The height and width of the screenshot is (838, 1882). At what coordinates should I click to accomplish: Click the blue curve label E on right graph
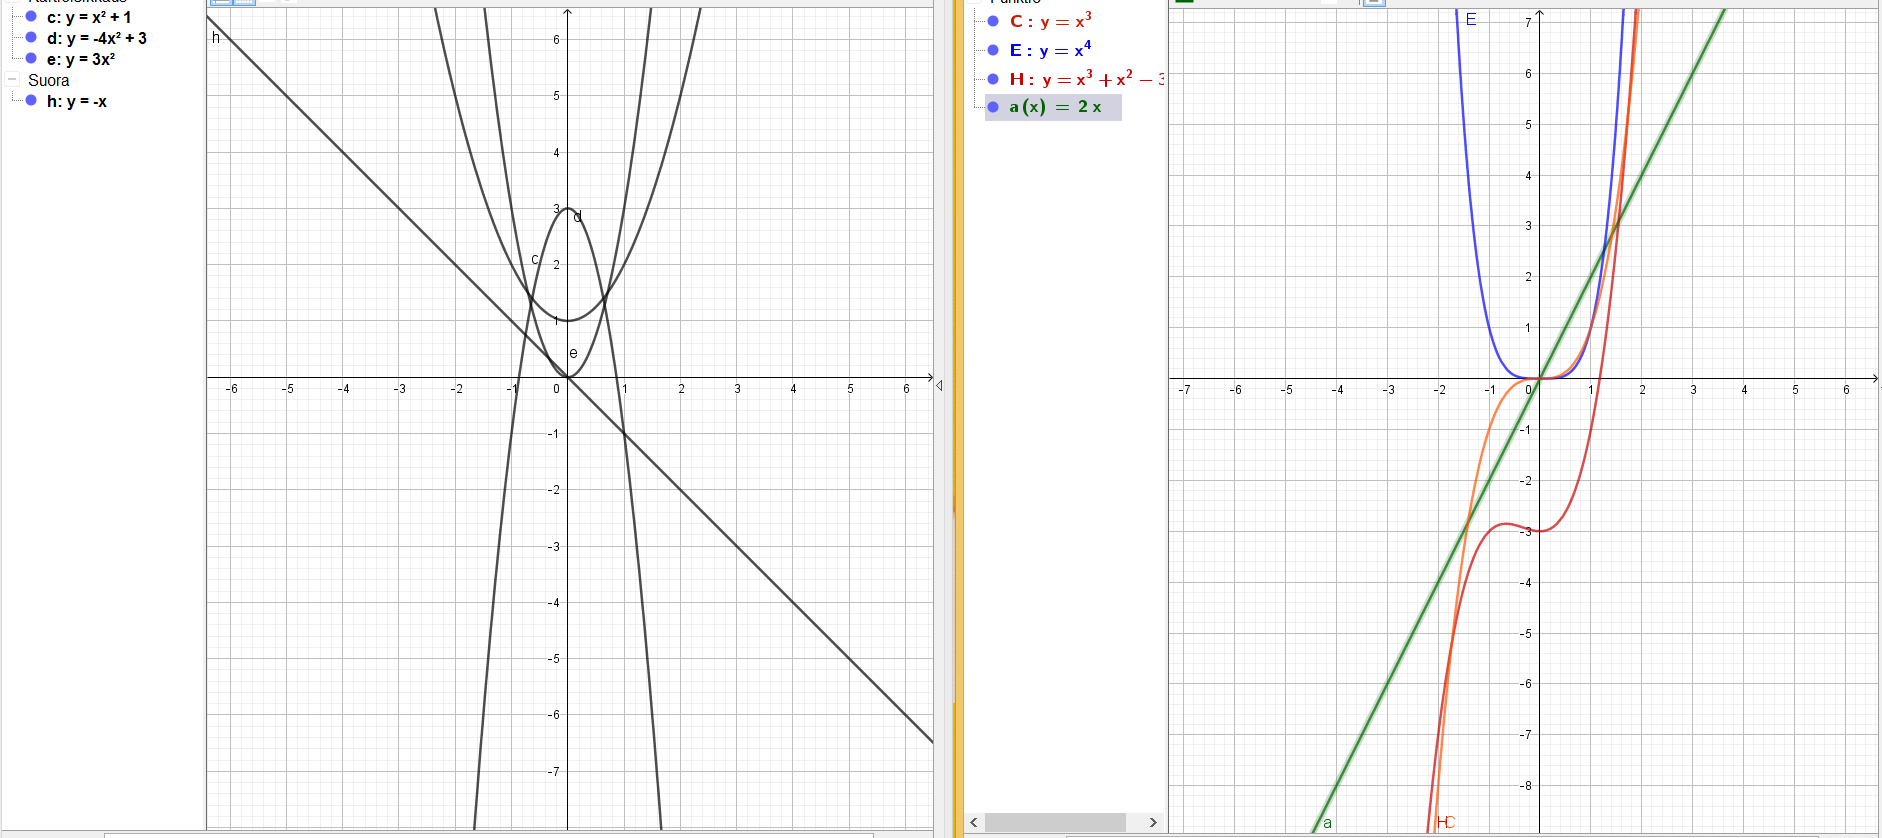tap(1470, 20)
